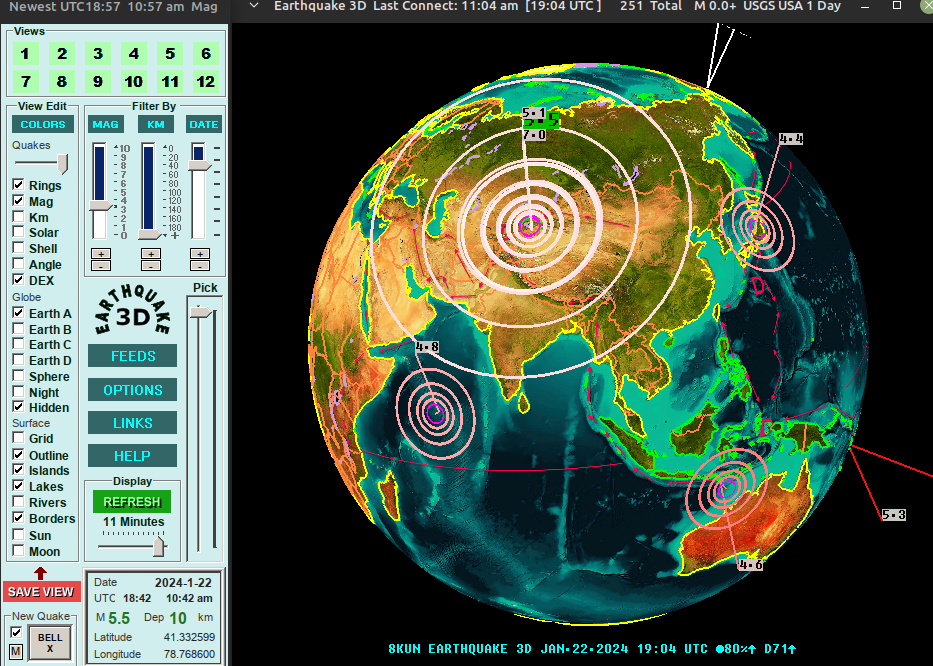Show the surface Grid
Screen dimensions: 933x666
pyautogui.click(x=18, y=438)
